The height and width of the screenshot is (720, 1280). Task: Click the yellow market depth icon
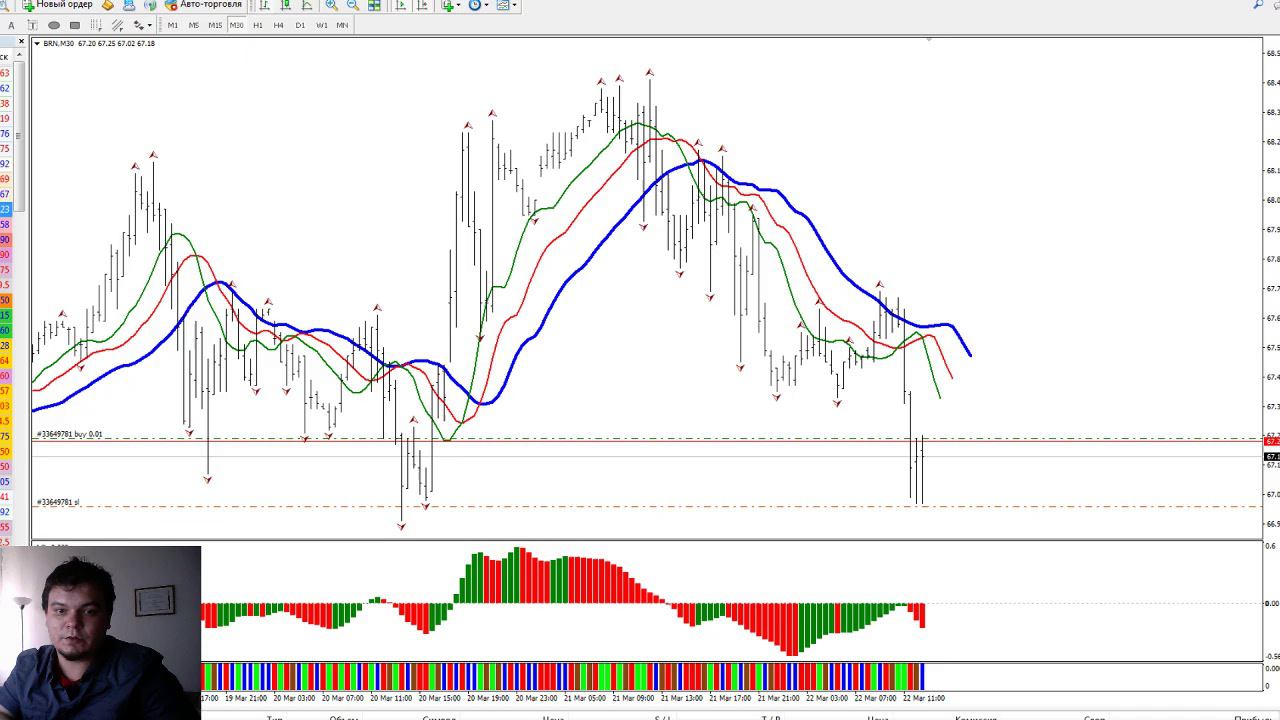pyautogui.click(x=108, y=5)
